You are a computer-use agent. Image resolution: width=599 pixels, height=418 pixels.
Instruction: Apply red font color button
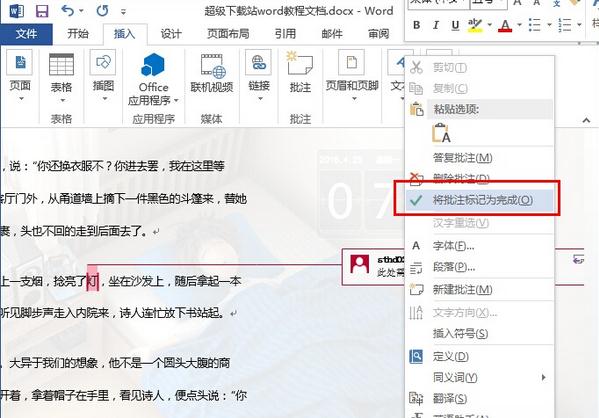click(x=505, y=25)
